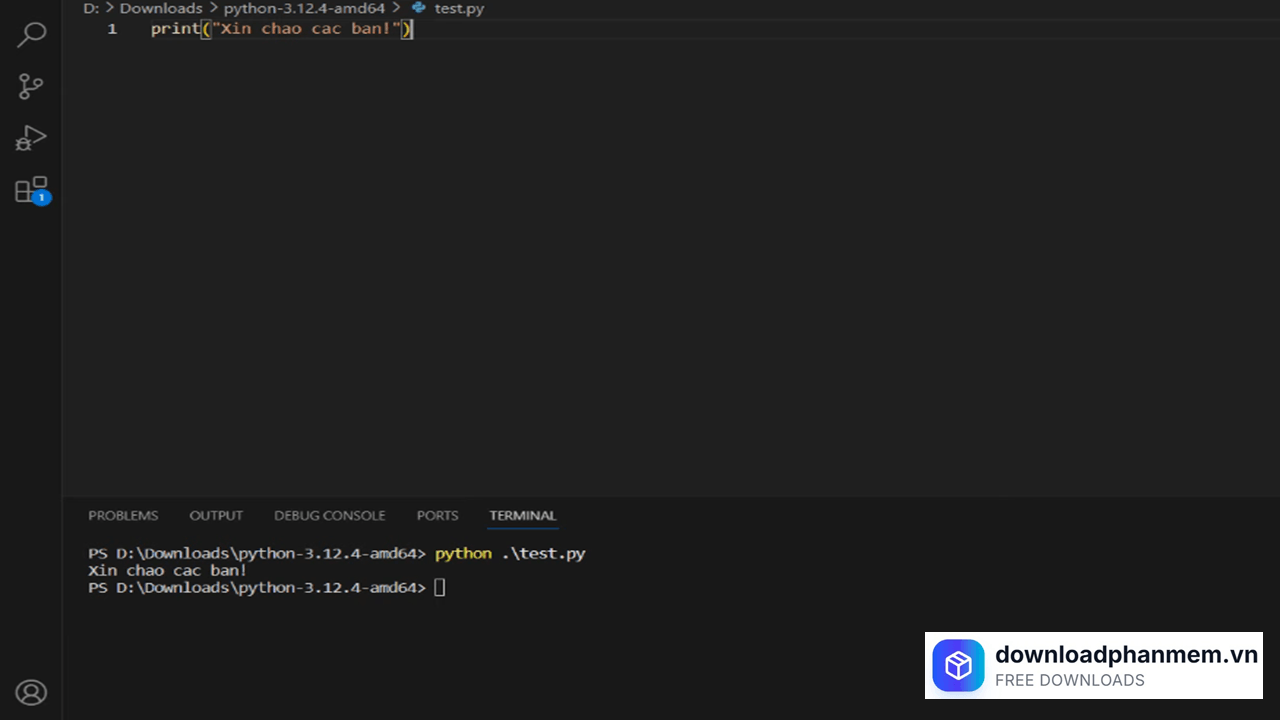Image resolution: width=1280 pixels, height=720 pixels.
Task: Open the Source Control view
Action: (x=31, y=86)
